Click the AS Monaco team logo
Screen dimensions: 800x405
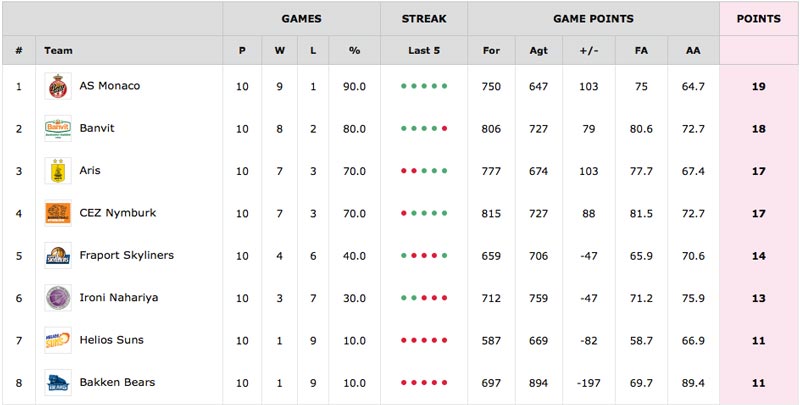pos(58,86)
